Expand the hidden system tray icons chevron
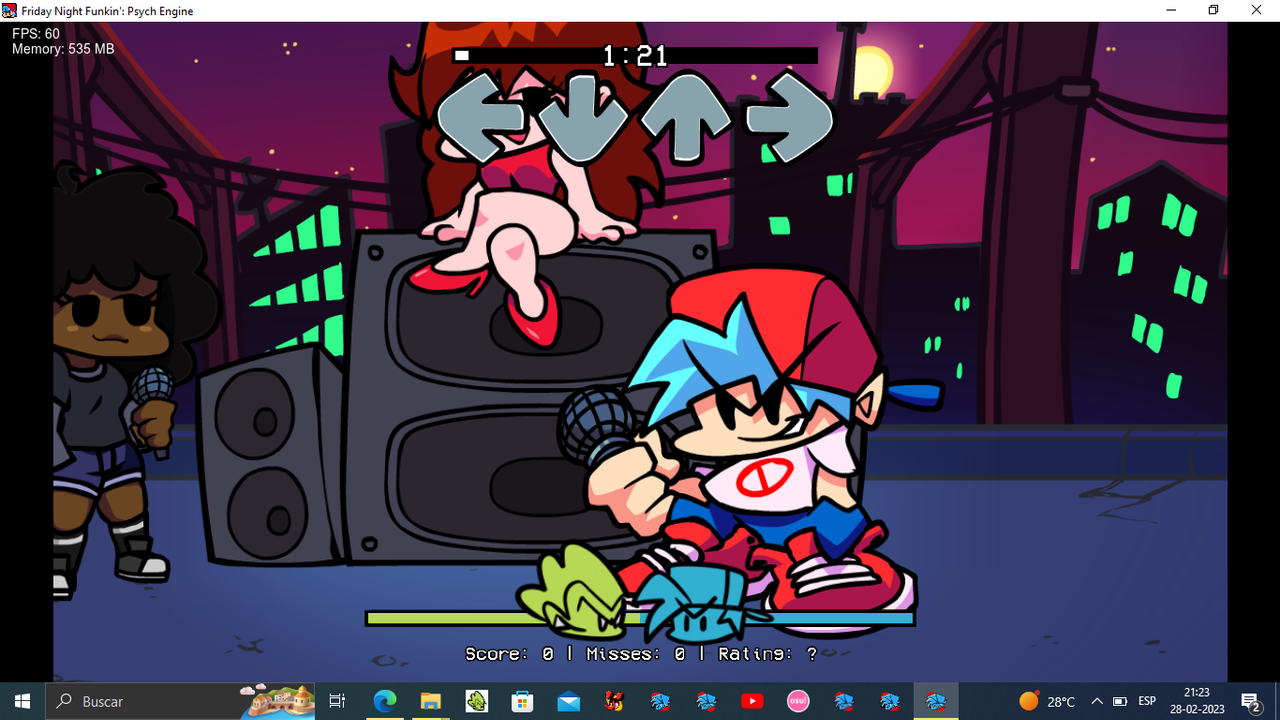The image size is (1280, 720). pos(1097,701)
